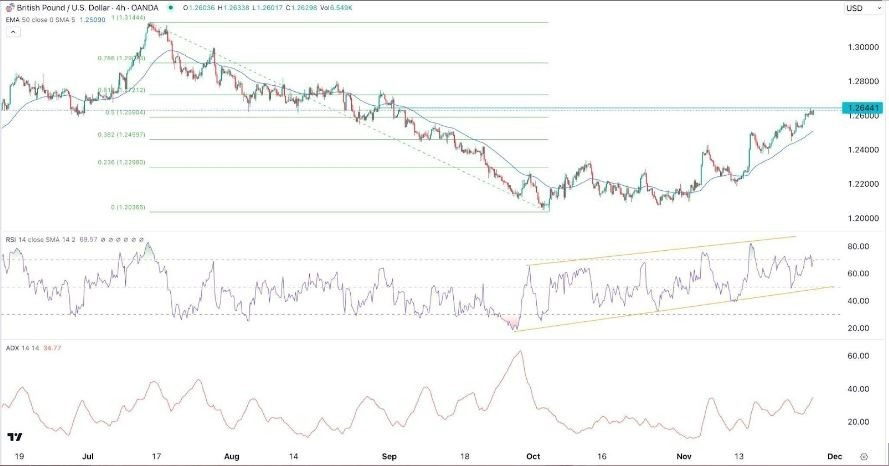889x466 pixels.
Task: Open chart settings gear icon
Action: pyautogui.click(x=864, y=456)
